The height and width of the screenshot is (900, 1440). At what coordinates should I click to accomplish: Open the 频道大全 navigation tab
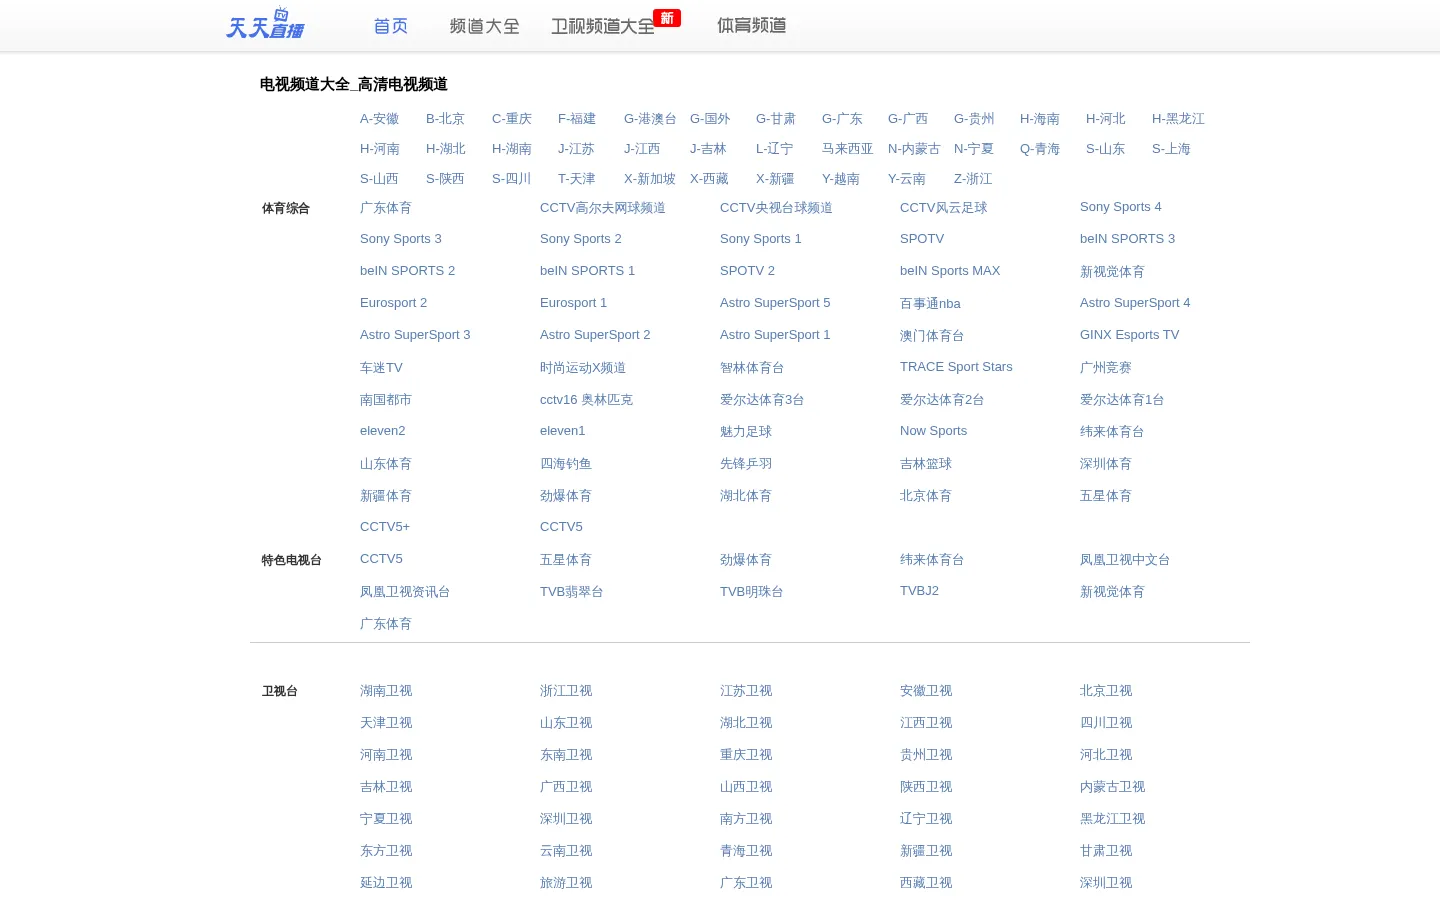pos(485,26)
